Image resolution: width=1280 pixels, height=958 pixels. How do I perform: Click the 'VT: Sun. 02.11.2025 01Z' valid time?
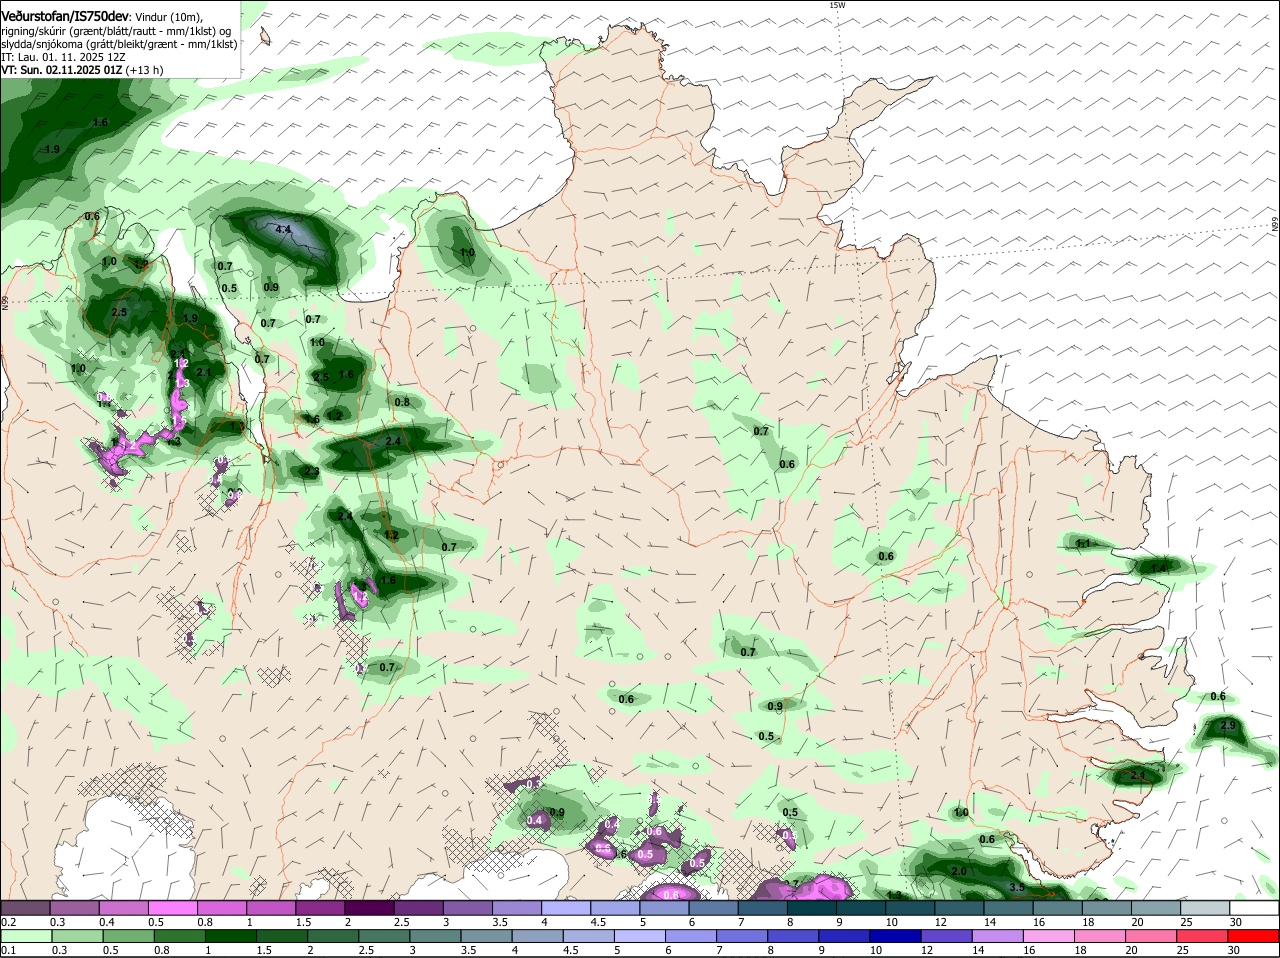pyautogui.click(x=62, y=70)
